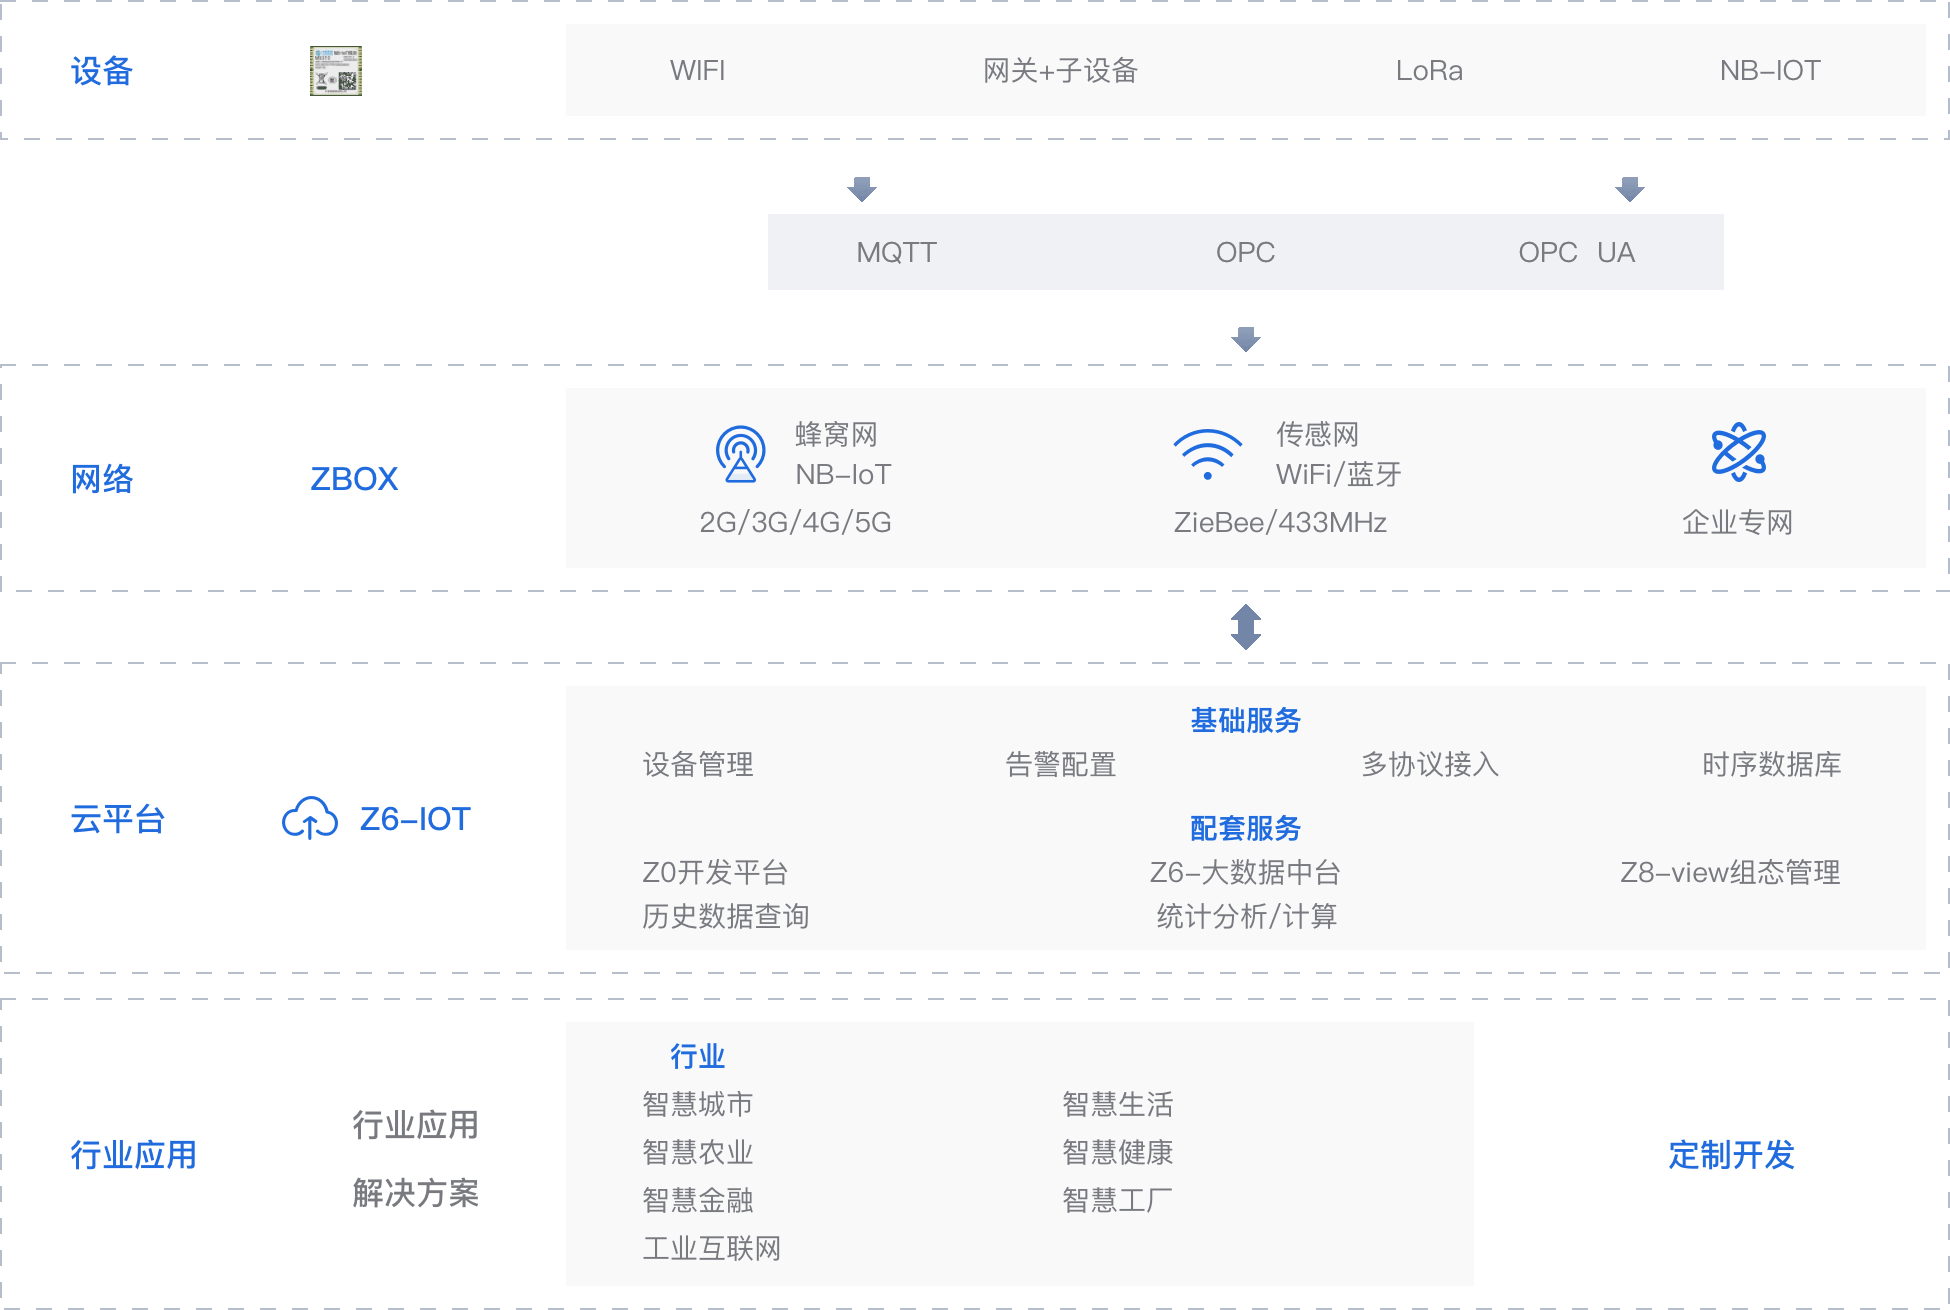
Task: Click the WiFi/蓝牙 text
Action: (1338, 474)
